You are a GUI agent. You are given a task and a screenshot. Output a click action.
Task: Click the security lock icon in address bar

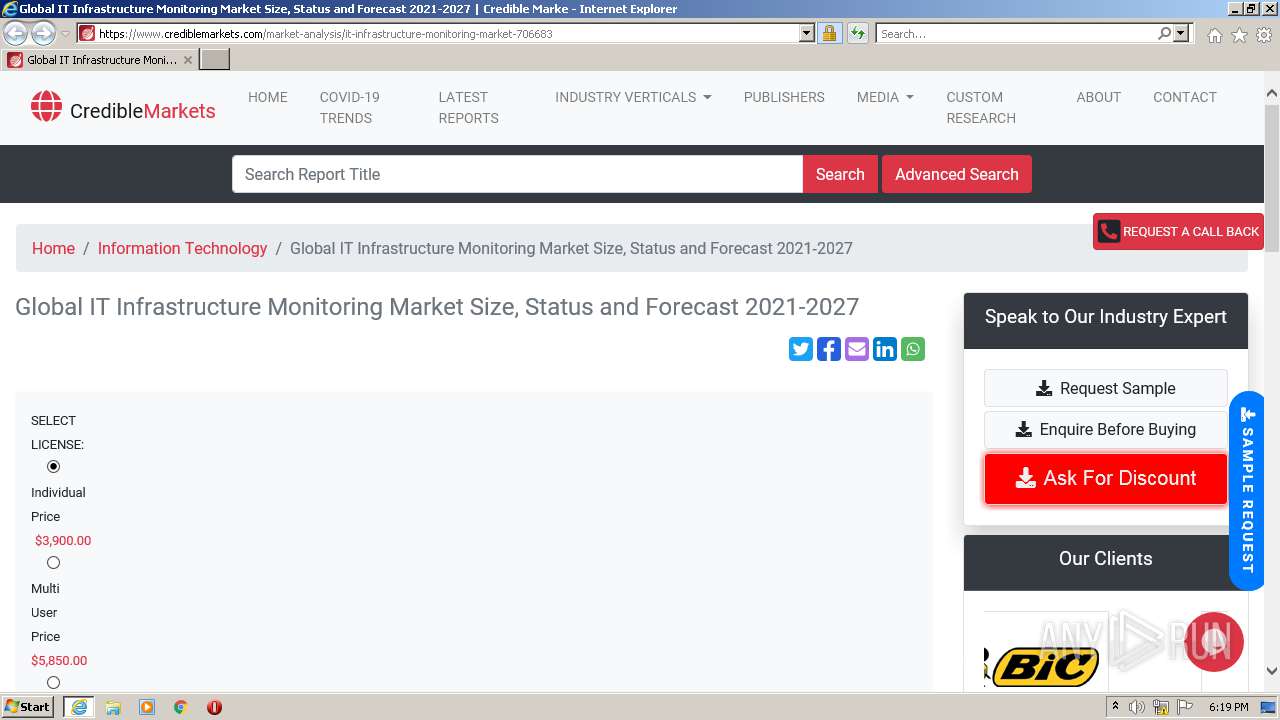point(829,33)
